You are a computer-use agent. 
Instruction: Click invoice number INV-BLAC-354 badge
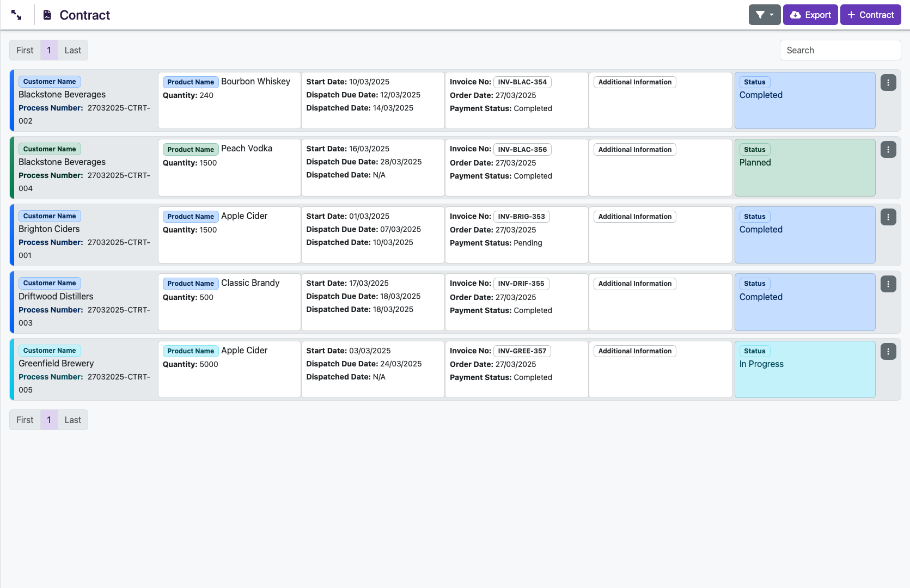pyautogui.click(x=522, y=82)
